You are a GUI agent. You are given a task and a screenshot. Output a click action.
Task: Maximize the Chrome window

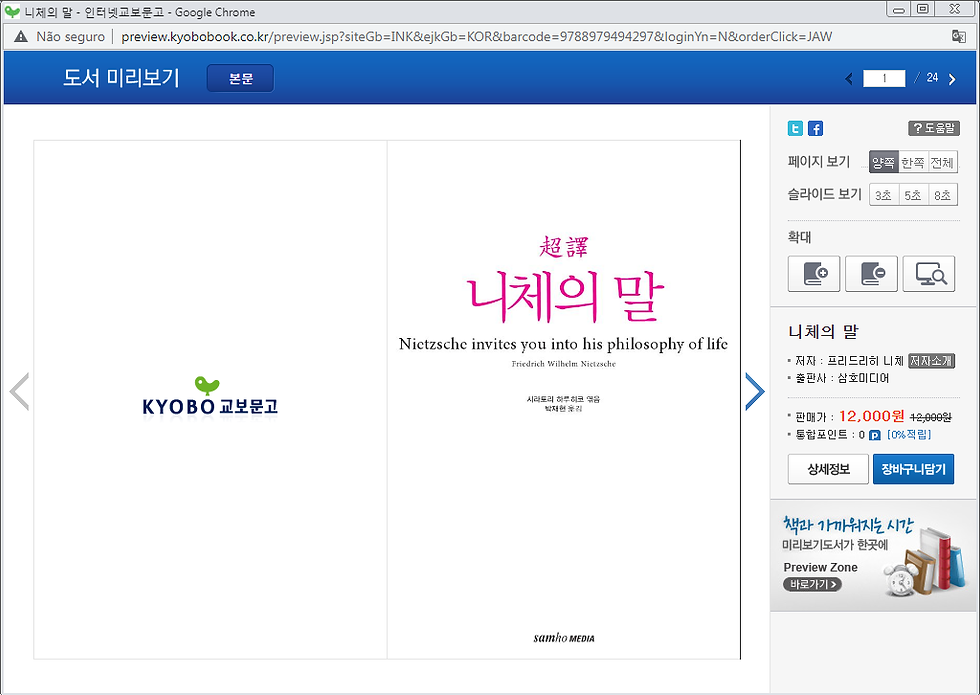pos(922,9)
